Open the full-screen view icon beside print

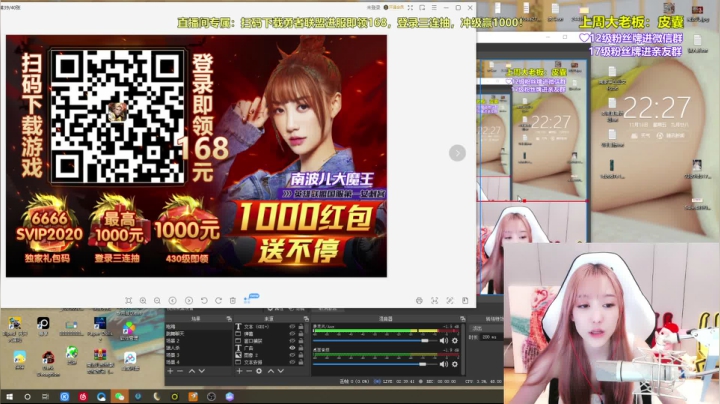pos(434,300)
